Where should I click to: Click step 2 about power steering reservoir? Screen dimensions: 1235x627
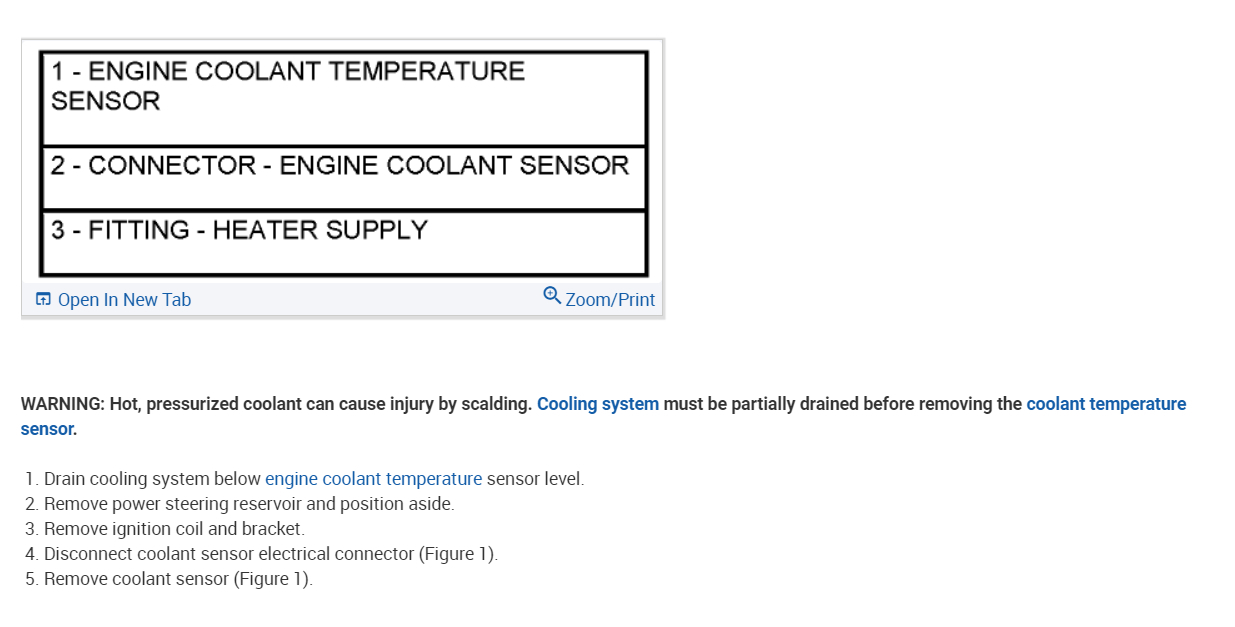(x=249, y=504)
